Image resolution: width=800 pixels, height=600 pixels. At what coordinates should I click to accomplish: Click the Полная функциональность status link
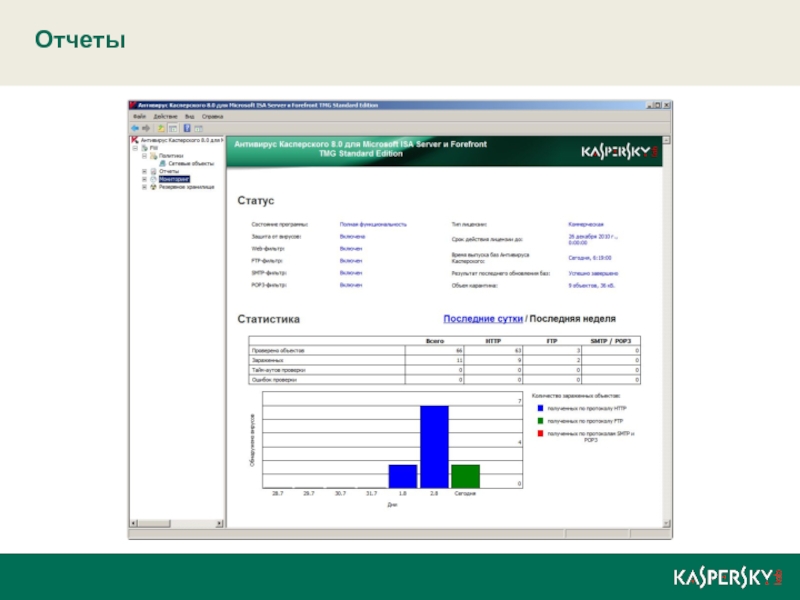coord(373,224)
